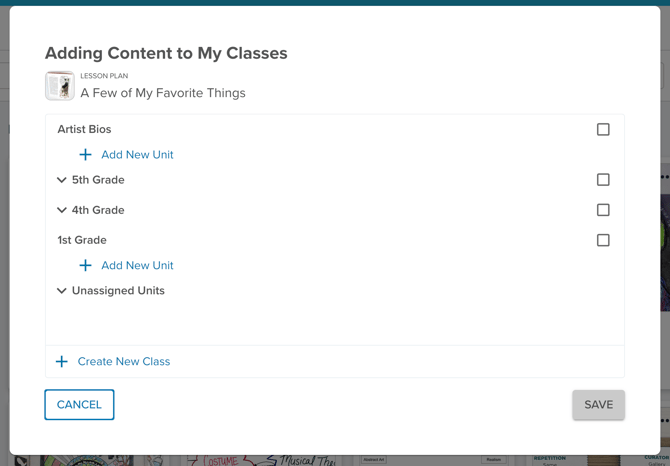Click the 5th Grade class label
The image size is (670, 466).
click(x=98, y=180)
